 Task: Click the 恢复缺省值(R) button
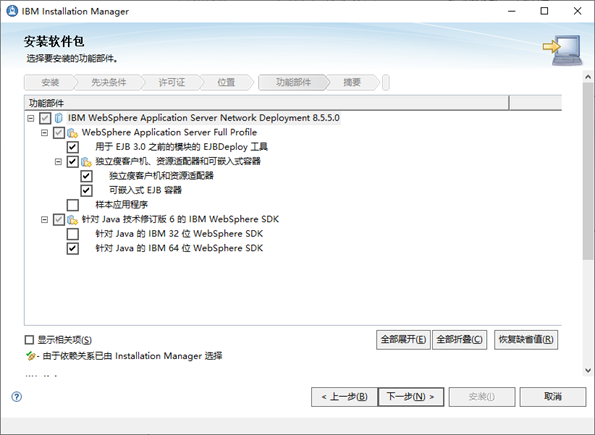pyautogui.click(x=526, y=339)
